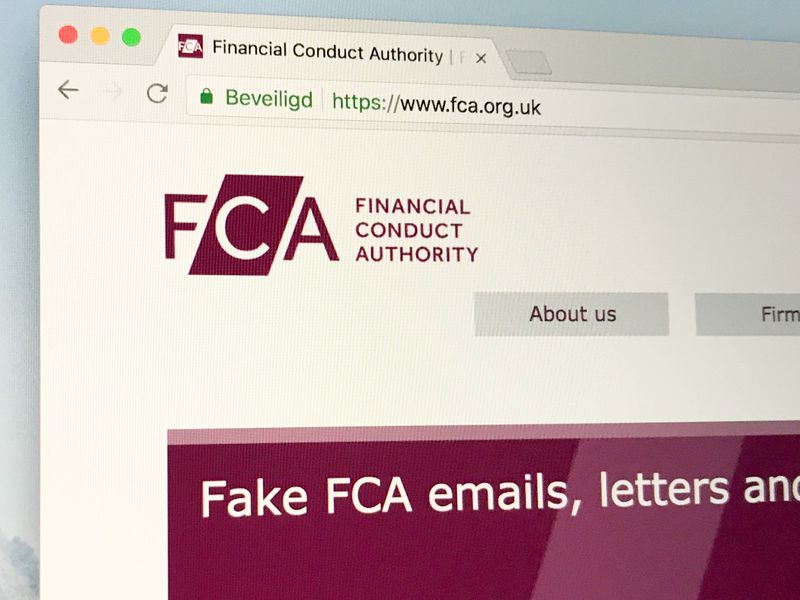
Task: Click the red close window button
Action: coord(68,35)
